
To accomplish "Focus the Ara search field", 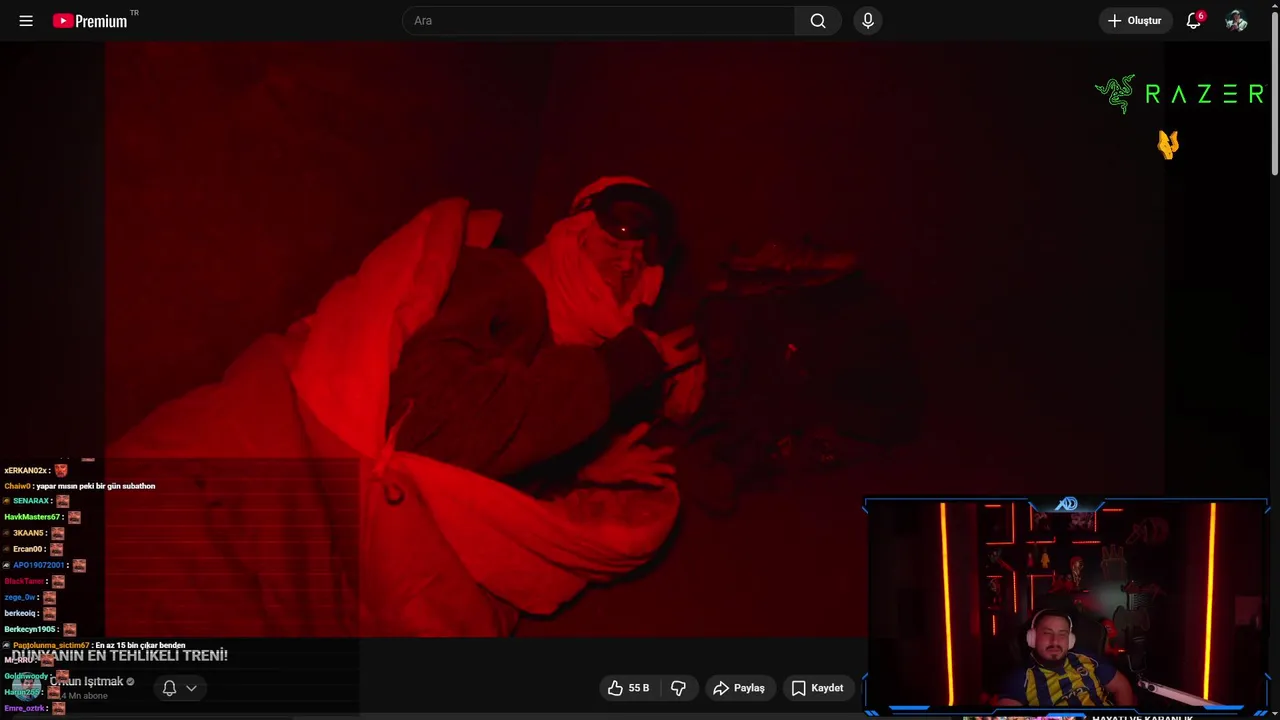I will [x=598, y=20].
